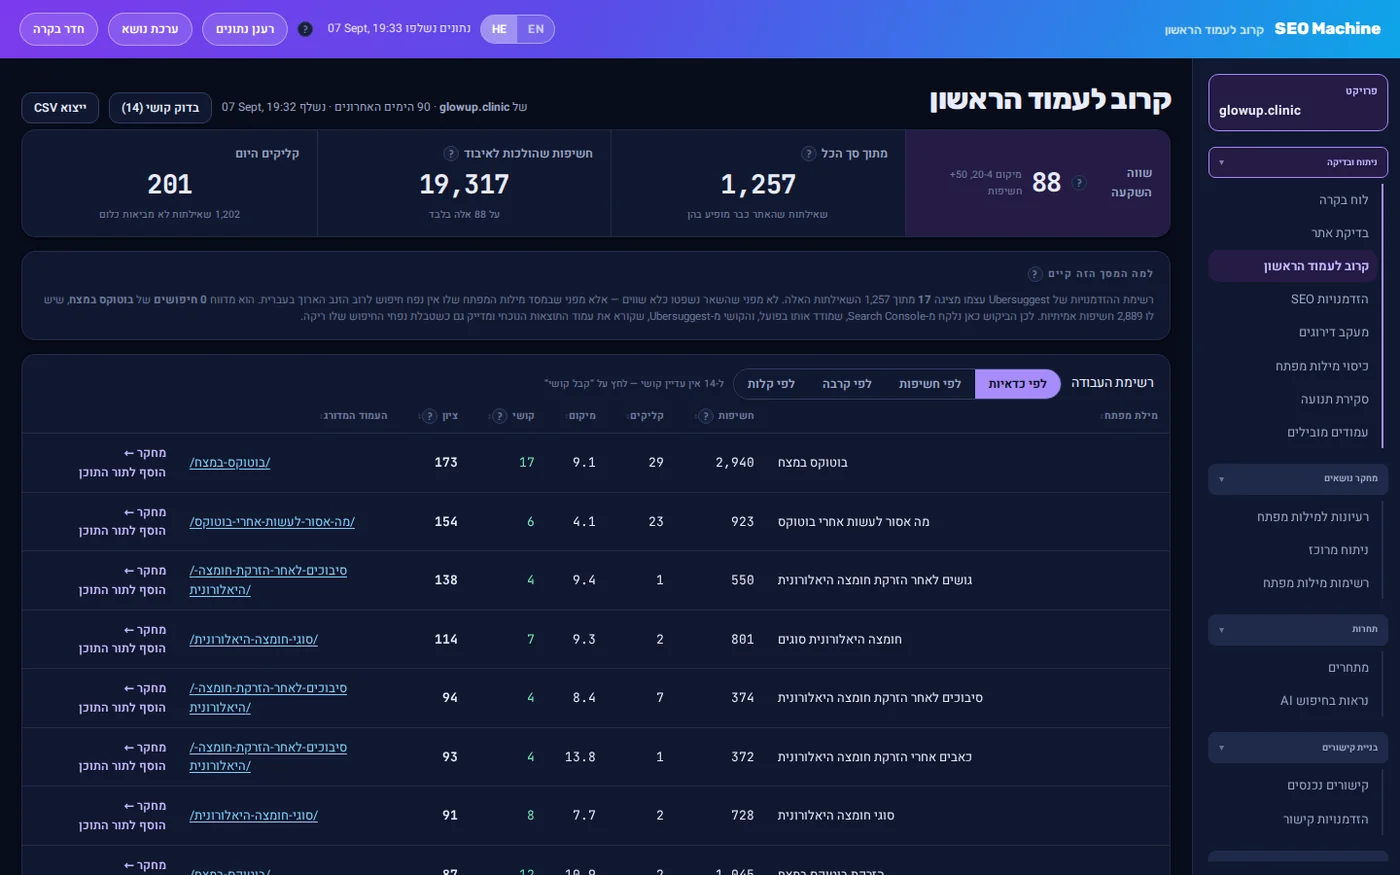The height and width of the screenshot is (875, 1400).
Task: Click מחקר ← in the בוטוקס במצח row
Action: point(145,453)
